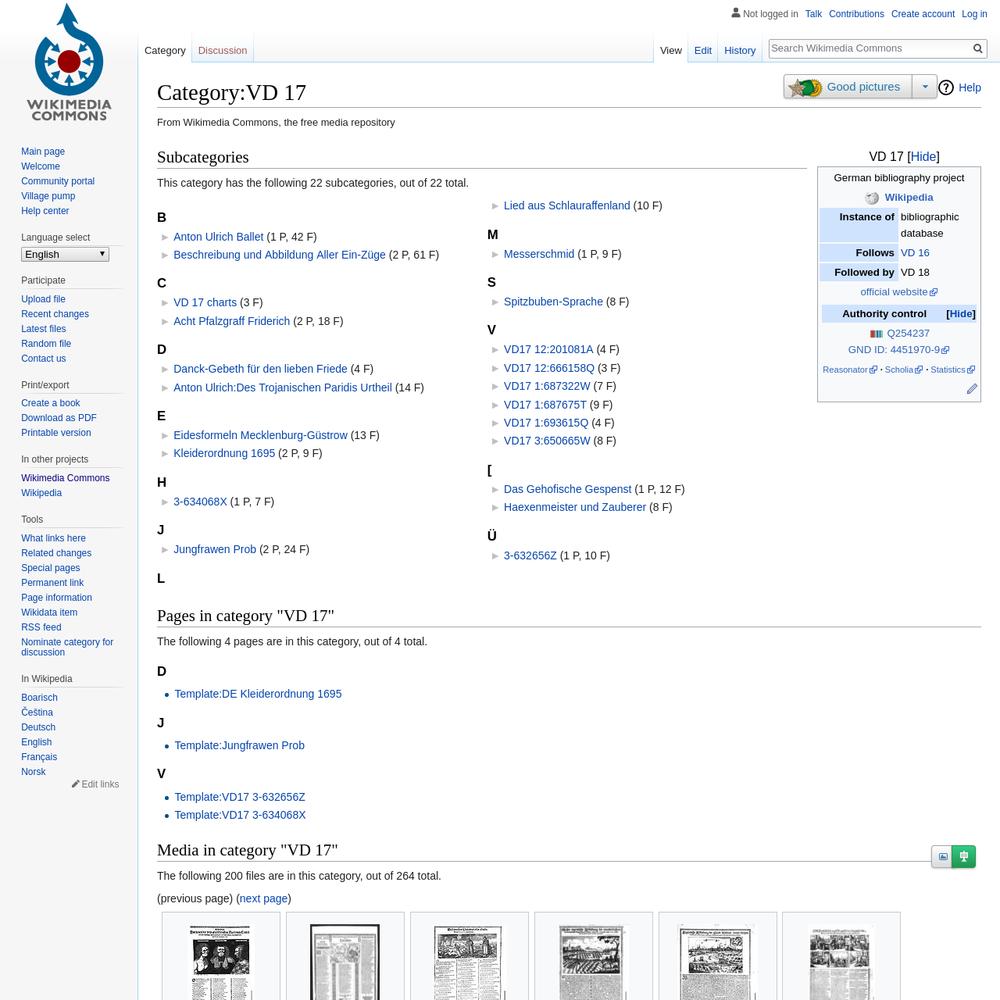Screen dimensions: 1000x1000
Task: Click the Help question mark icon
Action: [x=946, y=87]
